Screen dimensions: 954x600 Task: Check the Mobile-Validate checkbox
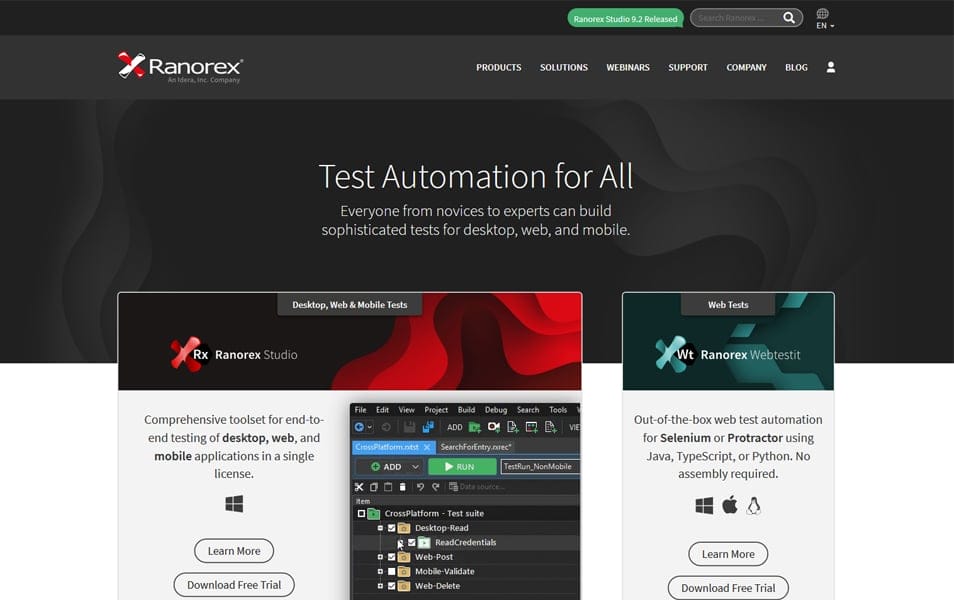[391, 571]
